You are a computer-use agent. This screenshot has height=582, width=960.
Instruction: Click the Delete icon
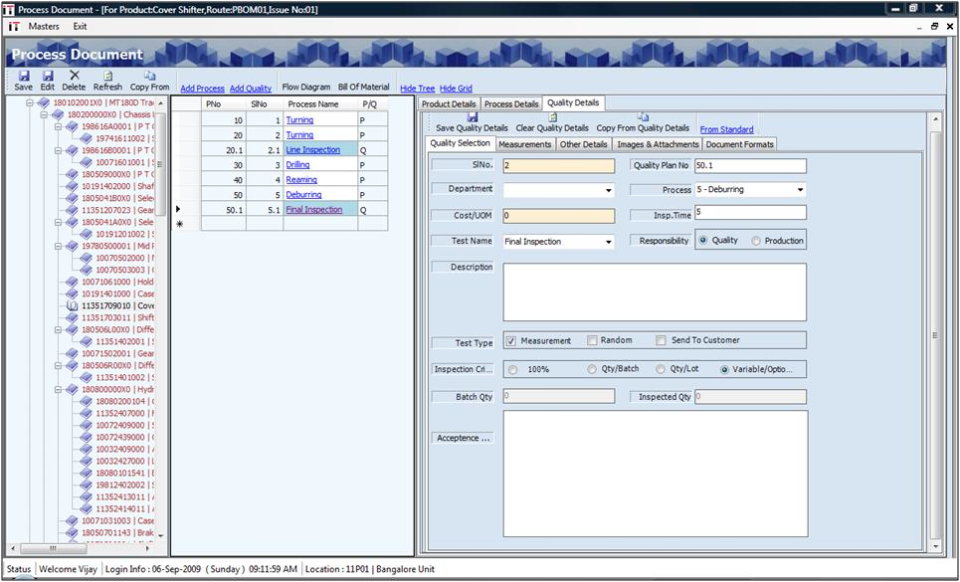pos(72,77)
